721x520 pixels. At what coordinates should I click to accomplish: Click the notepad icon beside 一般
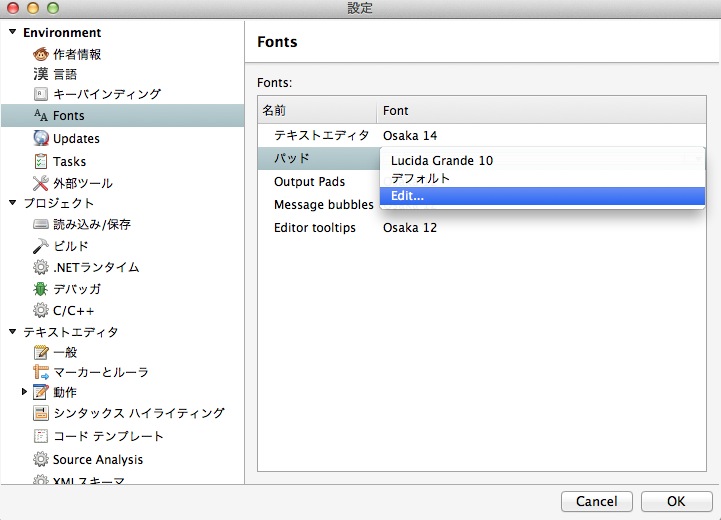[x=40, y=352]
